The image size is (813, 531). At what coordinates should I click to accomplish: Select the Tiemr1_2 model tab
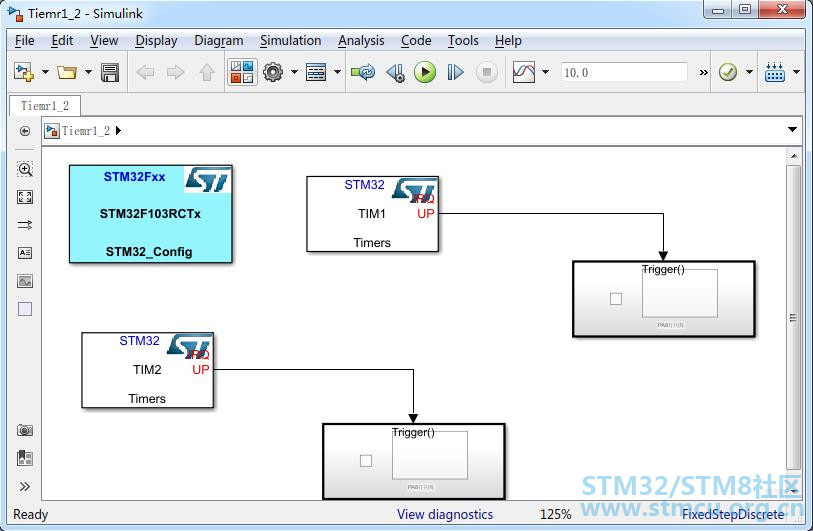pyautogui.click(x=45, y=106)
